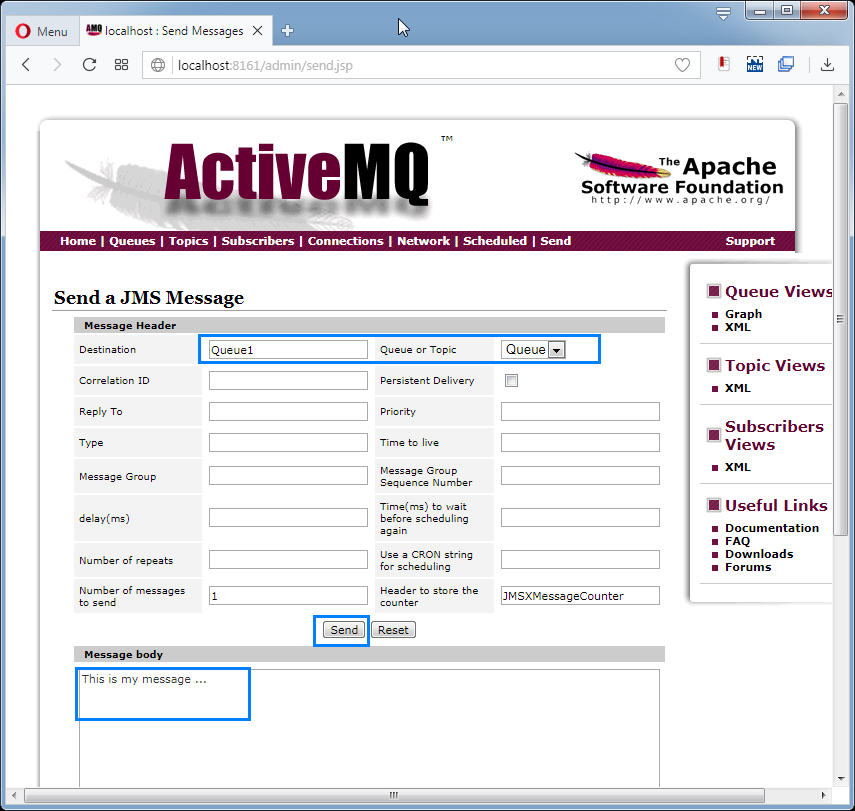This screenshot has width=855, height=811.
Task: Open Send in navigation bar
Action: pos(556,241)
